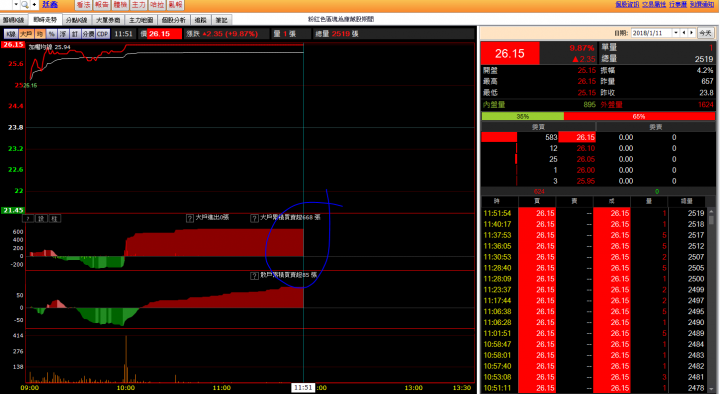Switch to the 分點K線 tab
Image resolution: width=720 pixels, height=394 pixels.
pos(76,20)
